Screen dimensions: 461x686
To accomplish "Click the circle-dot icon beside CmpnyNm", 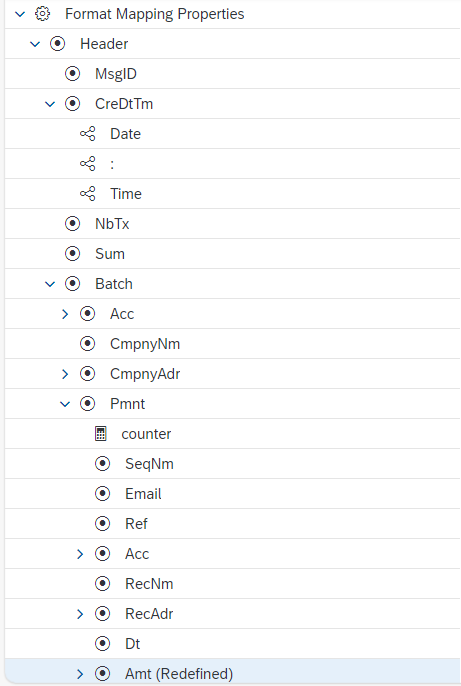I will pos(87,344).
